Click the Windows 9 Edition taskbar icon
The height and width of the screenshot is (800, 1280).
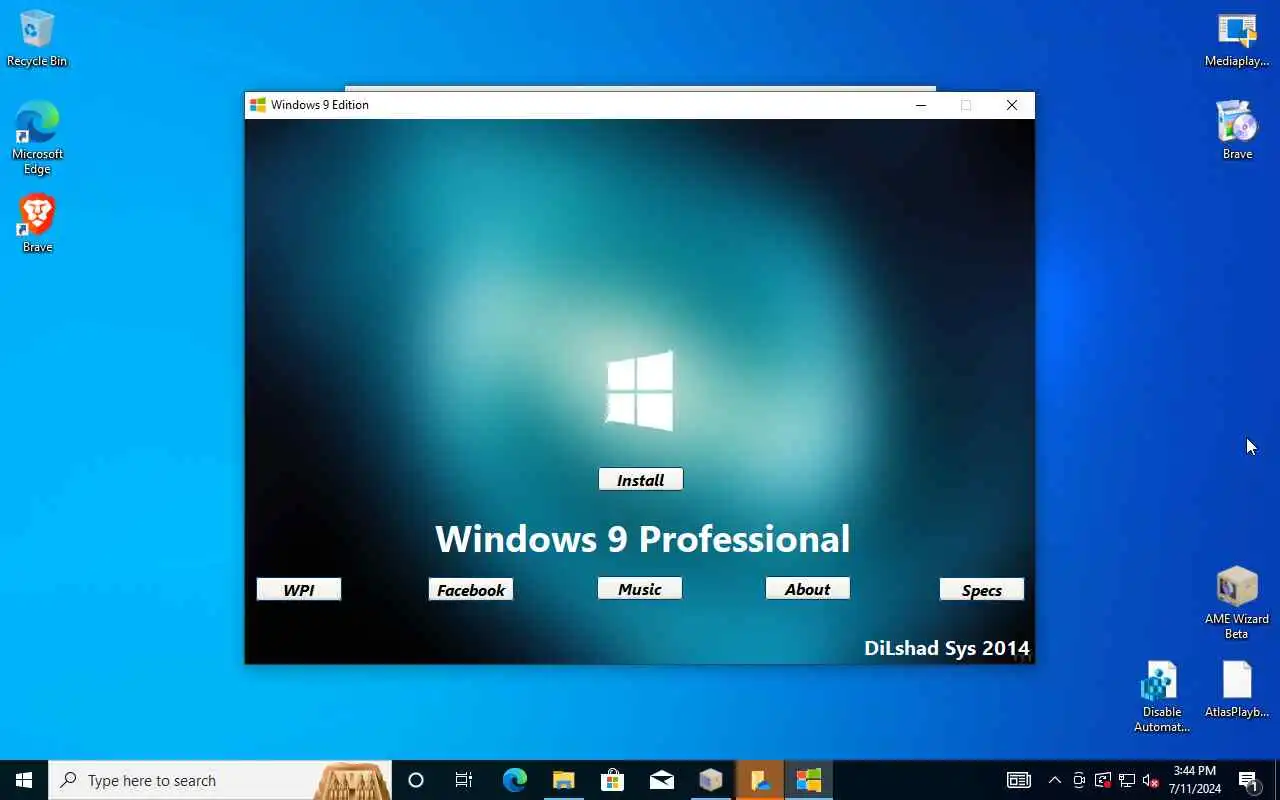pyautogui.click(x=808, y=780)
